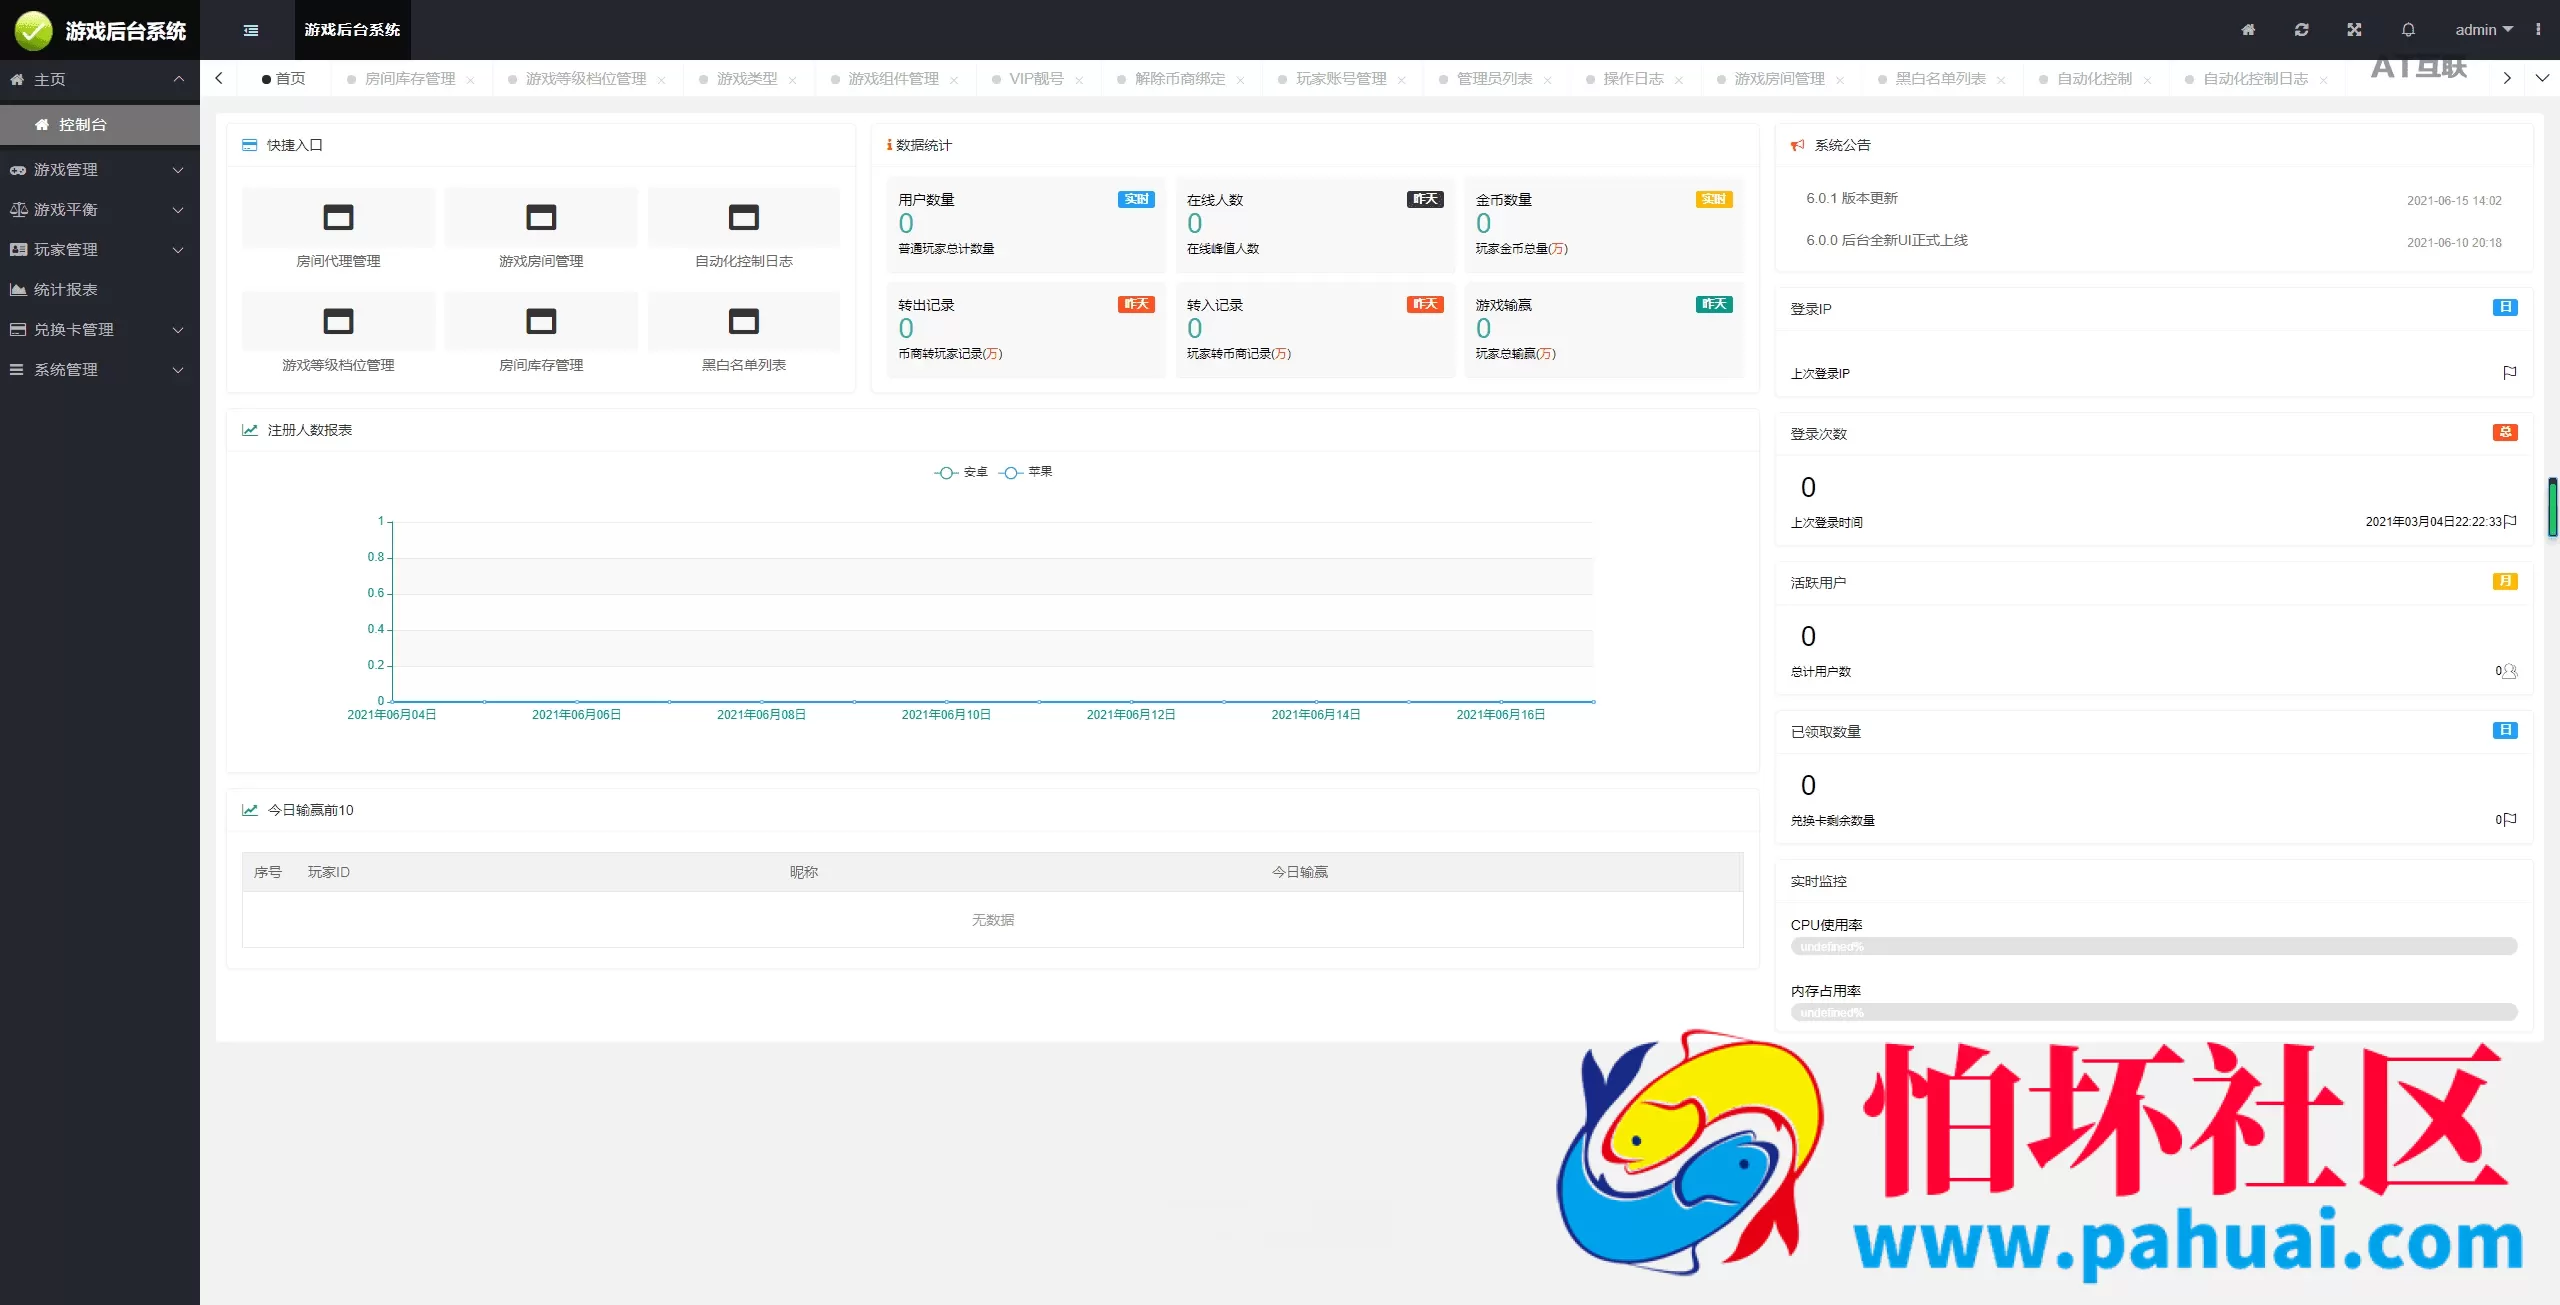
Task: Expand 游戏管理 sidebar menu
Action: point(100,170)
